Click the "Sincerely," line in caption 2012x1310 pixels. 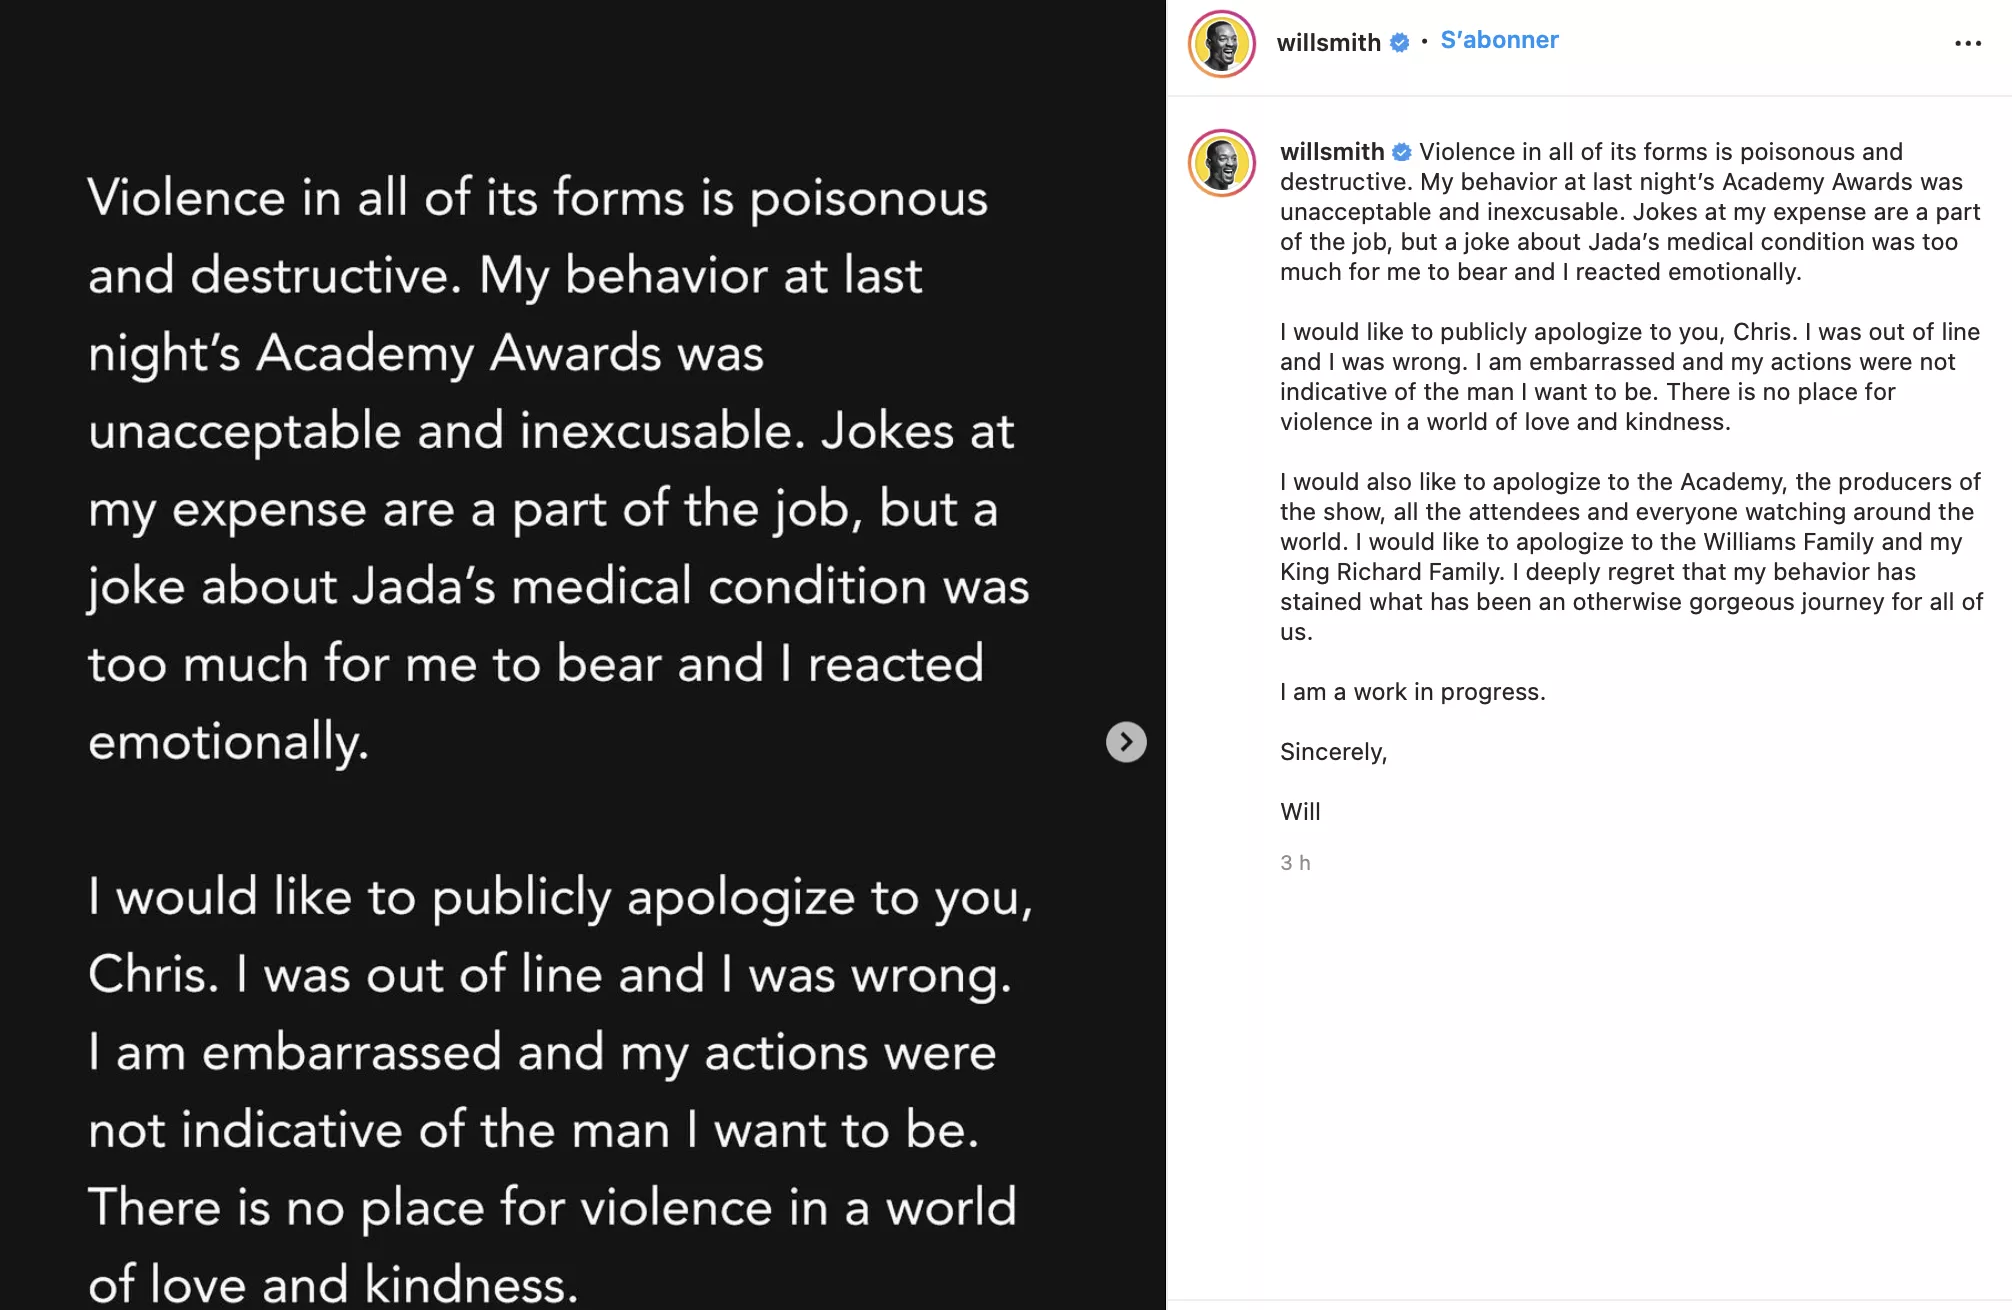1333,752
